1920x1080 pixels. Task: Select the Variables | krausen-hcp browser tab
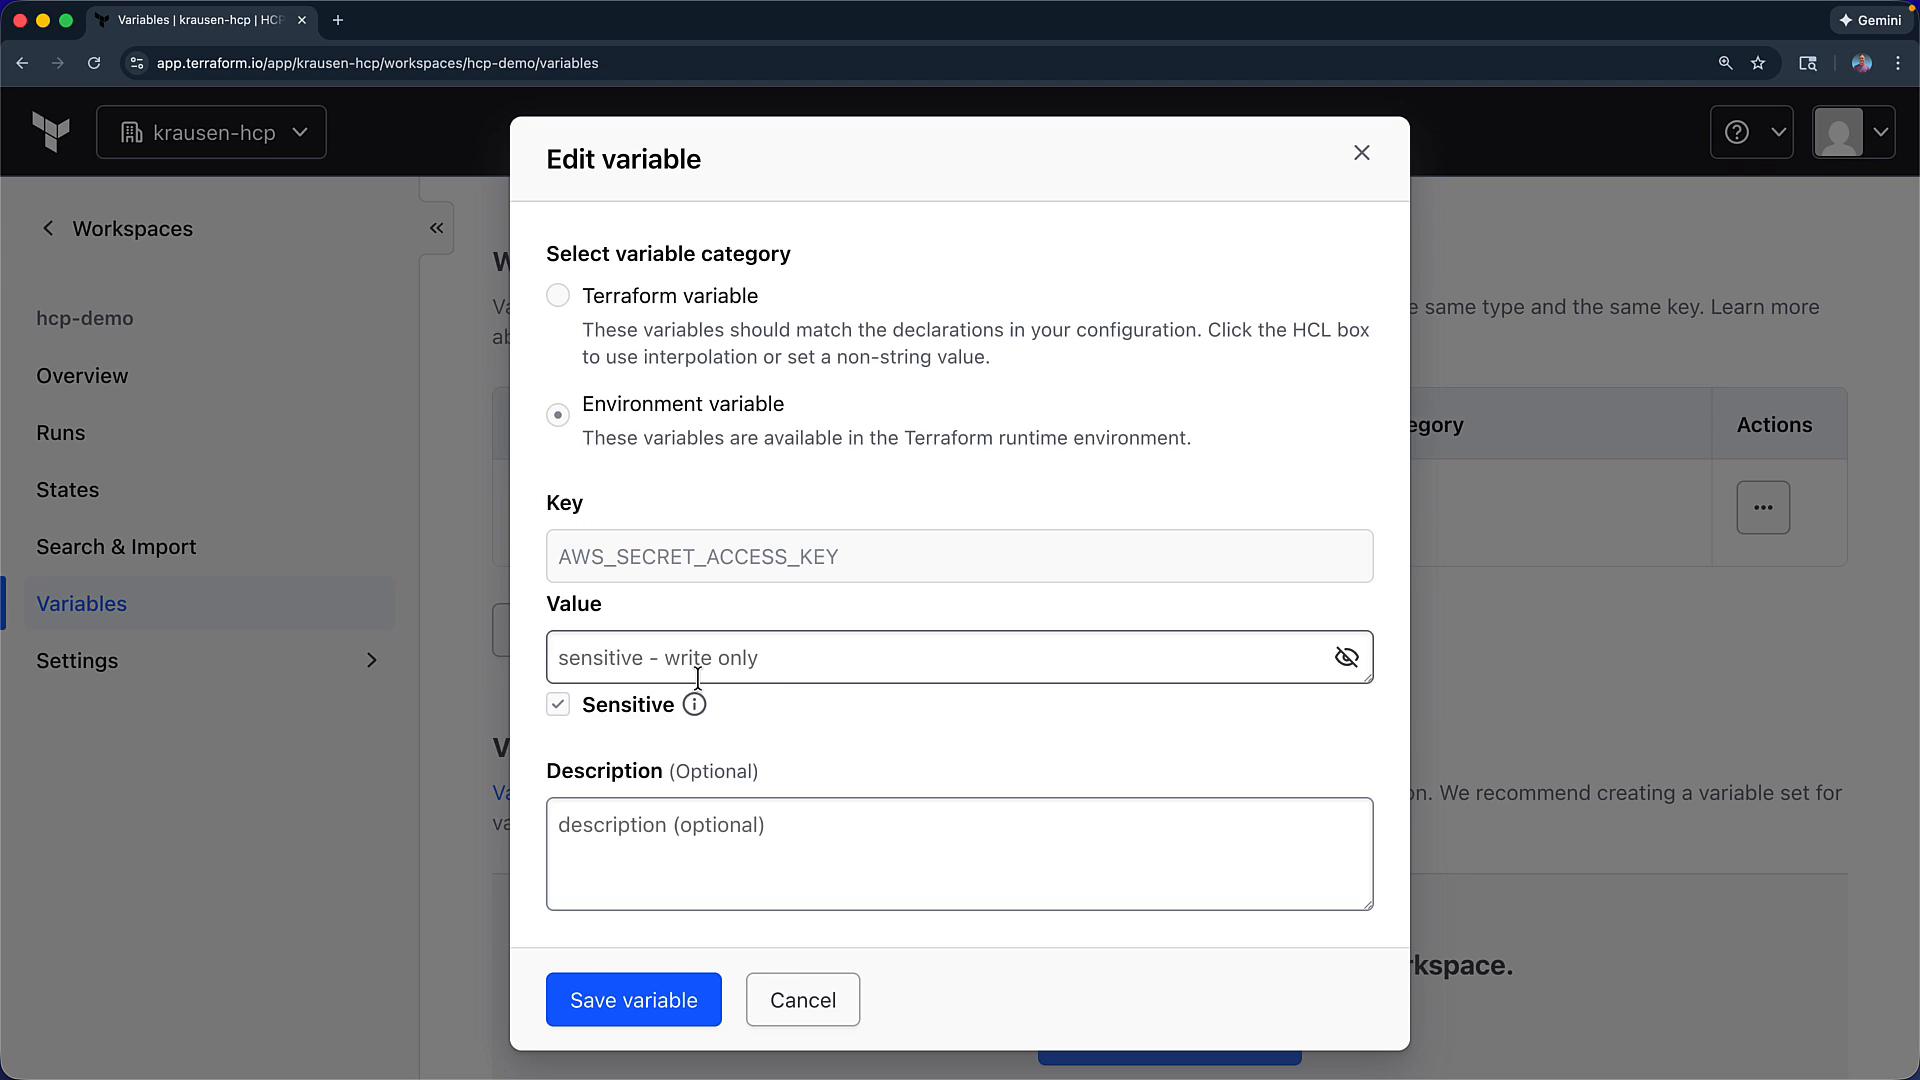200,20
